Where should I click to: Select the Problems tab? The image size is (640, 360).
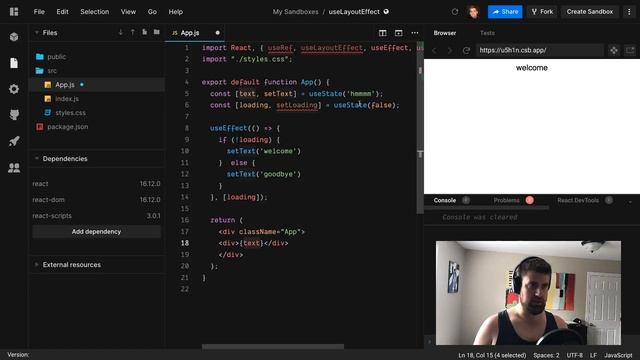(x=507, y=200)
